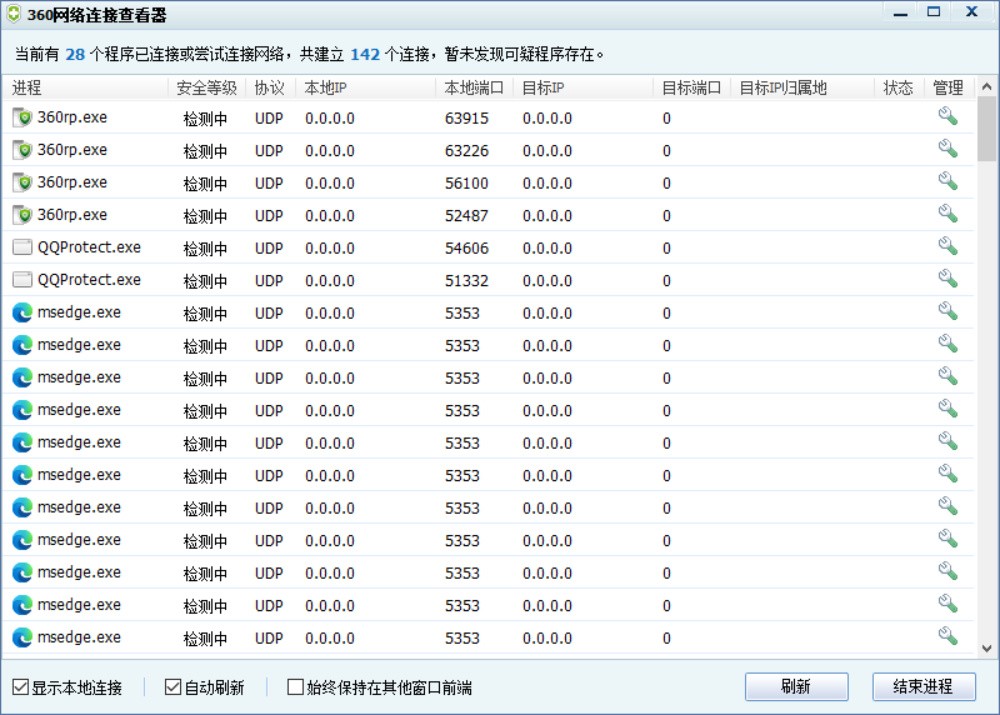Click local port value 54606
This screenshot has height=715, width=1000.
(x=467, y=249)
